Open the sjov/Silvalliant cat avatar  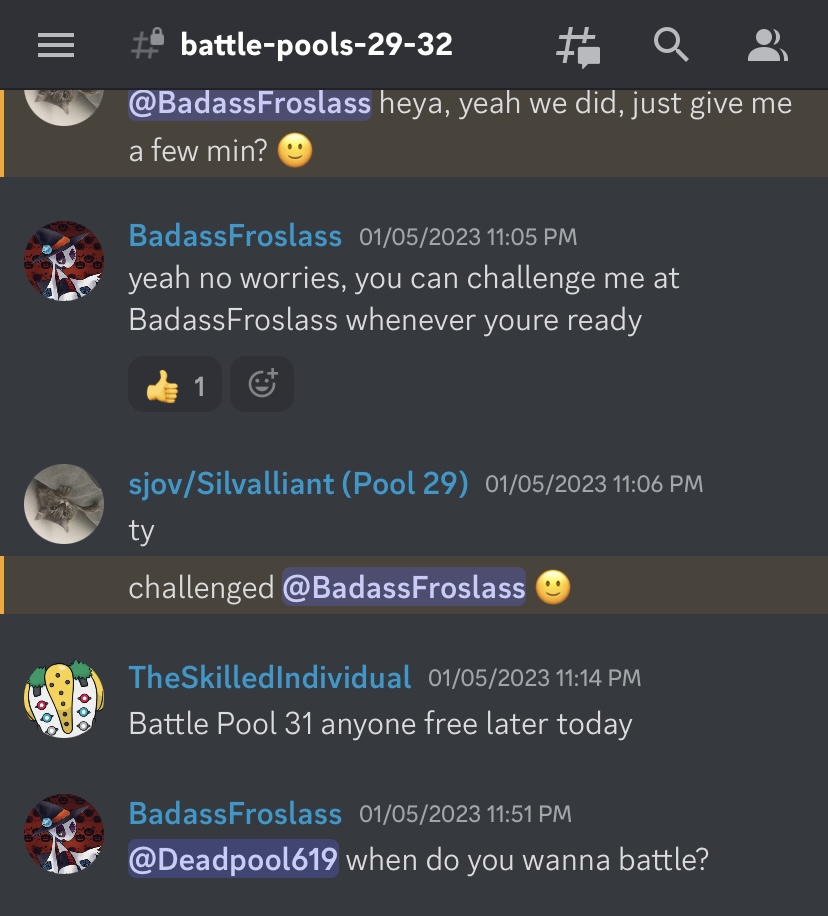pyautogui.click(x=64, y=504)
